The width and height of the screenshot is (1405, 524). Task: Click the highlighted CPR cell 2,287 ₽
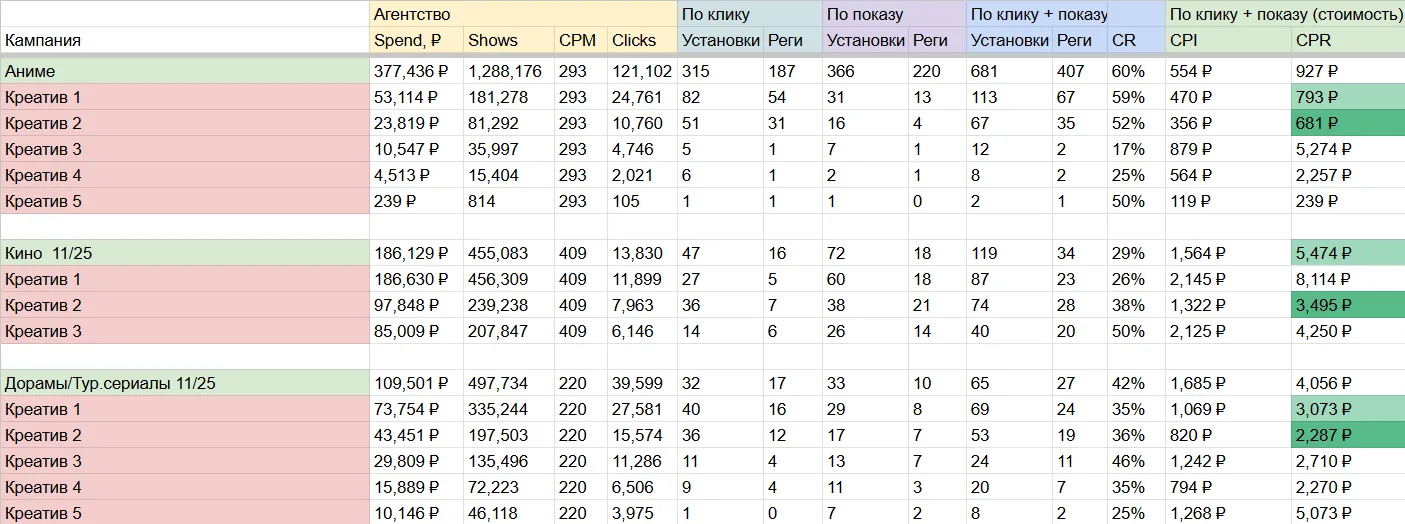[x=1348, y=435]
